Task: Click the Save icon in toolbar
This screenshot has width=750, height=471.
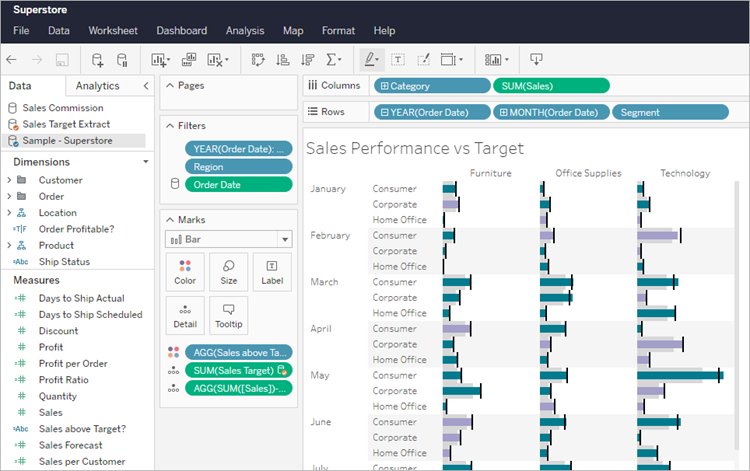Action: [x=62, y=60]
